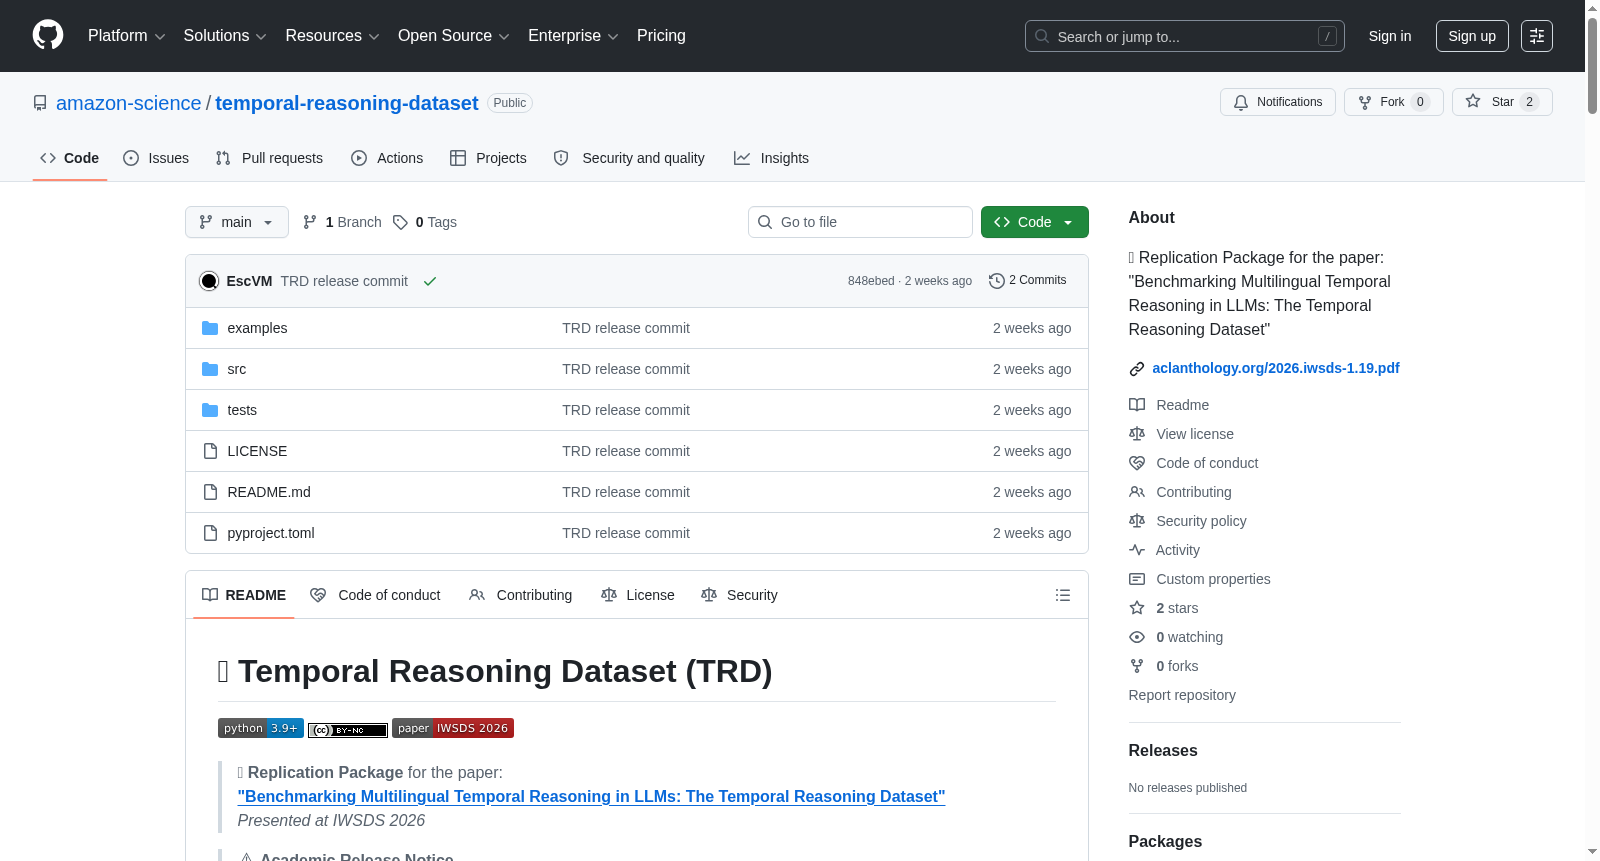Switch to the Actions tab
The height and width of the screenshot is (861, 1600).
point(387,158)
